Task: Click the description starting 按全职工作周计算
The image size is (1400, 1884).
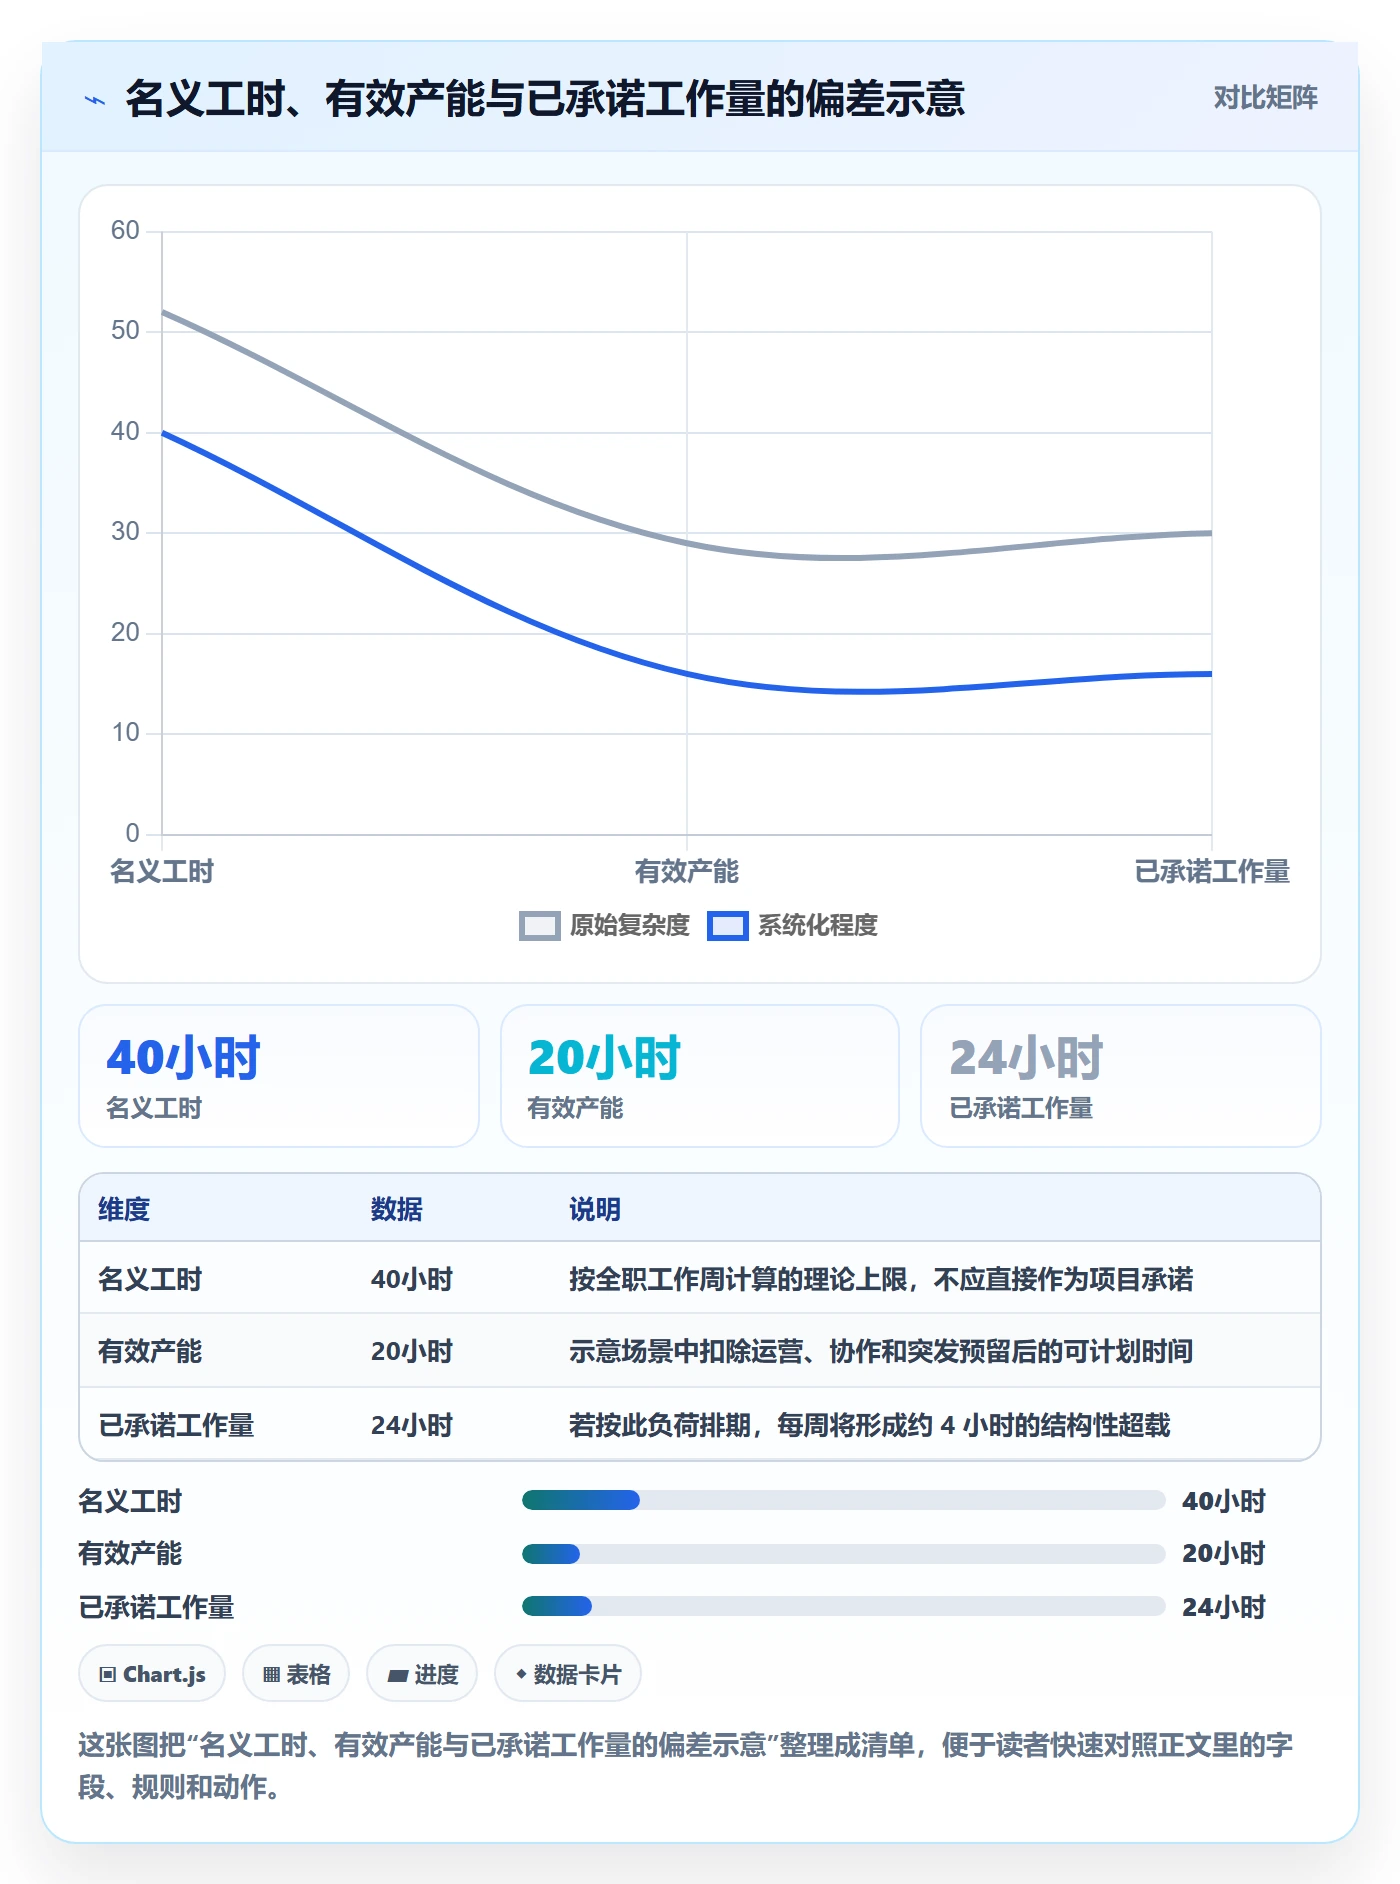Action: click(x=881, y=1279)
